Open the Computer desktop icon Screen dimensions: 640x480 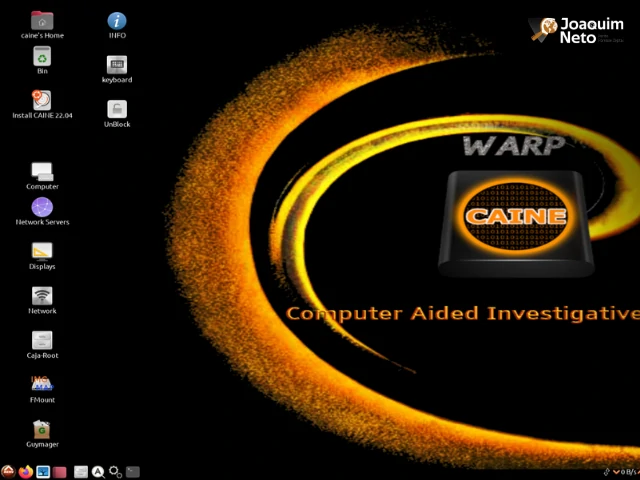coord(42,172)
